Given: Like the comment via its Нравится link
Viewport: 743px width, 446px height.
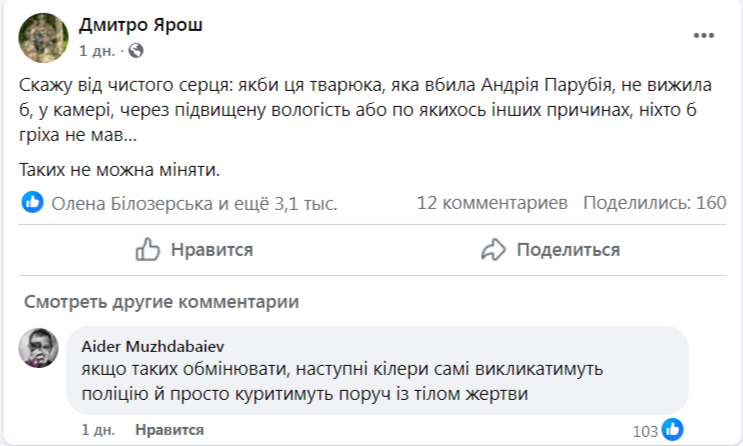Looking at the screenshot, I should click(169, 430).
